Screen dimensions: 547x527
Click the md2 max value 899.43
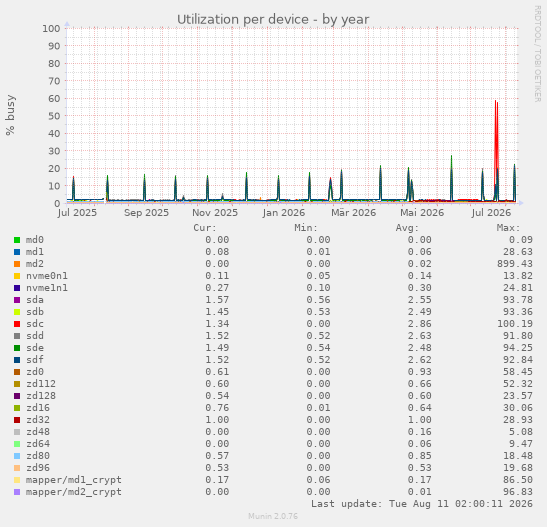pyautogui.click(x=515, y=264)
